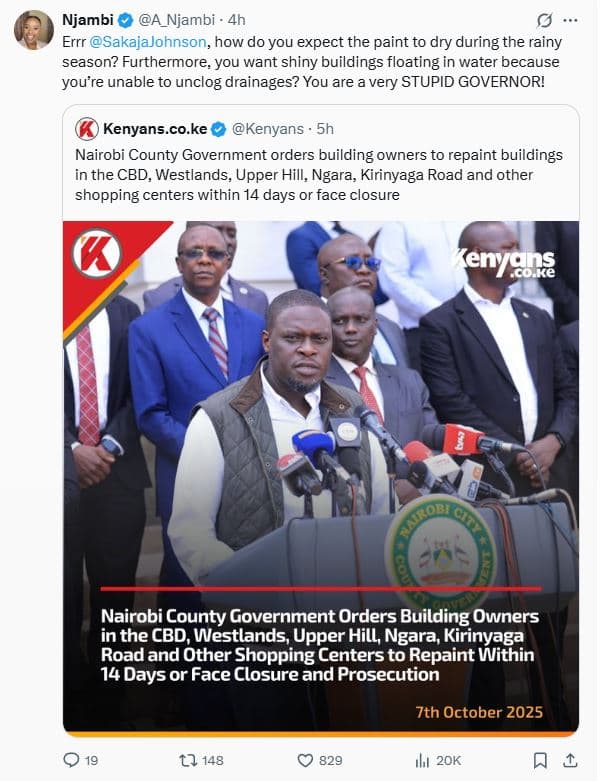601x781 pixels.
Task: Bookmark this post
Action: pos(540,760)
